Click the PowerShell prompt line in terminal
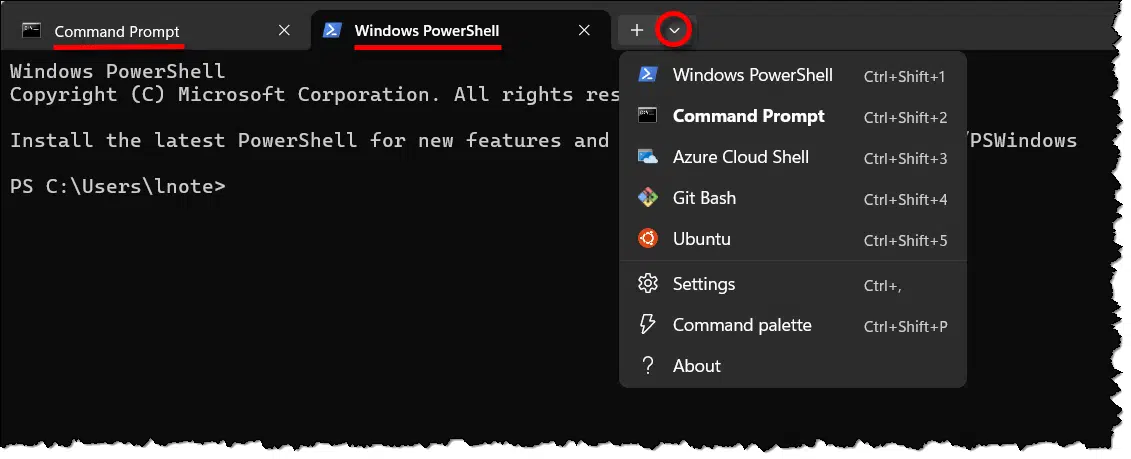Viewport: 1131px width, 459px height. [x=117, y=186]
